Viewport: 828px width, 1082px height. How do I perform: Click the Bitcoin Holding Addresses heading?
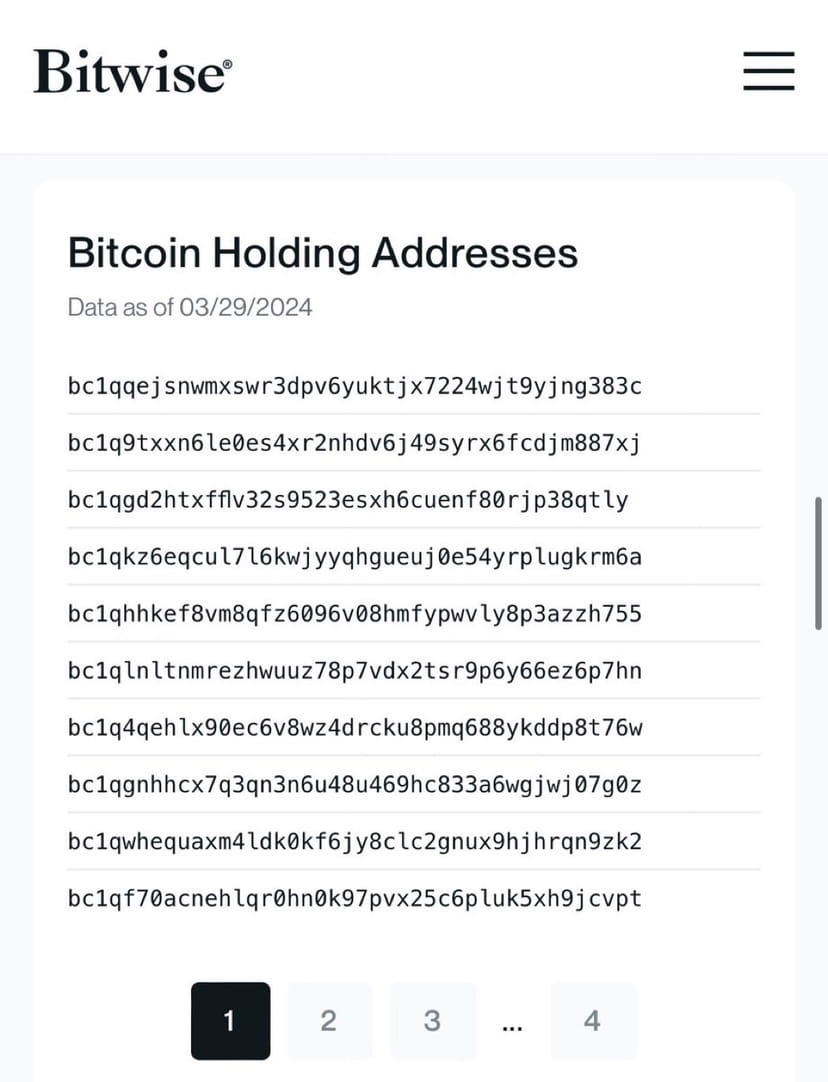click(x=322, y=253)
